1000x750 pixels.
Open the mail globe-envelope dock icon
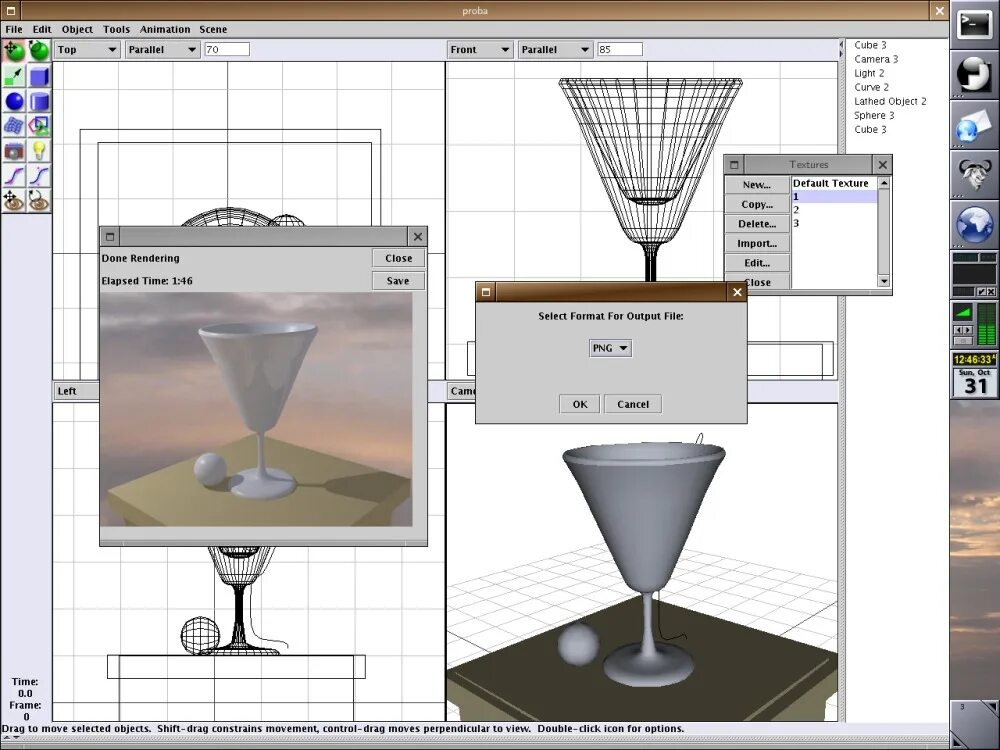click(974, 124)
